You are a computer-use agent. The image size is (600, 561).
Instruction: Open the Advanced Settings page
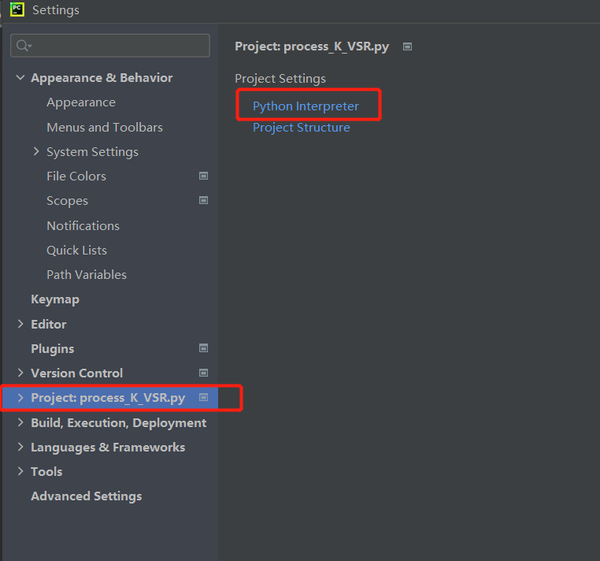click(86, 496)
